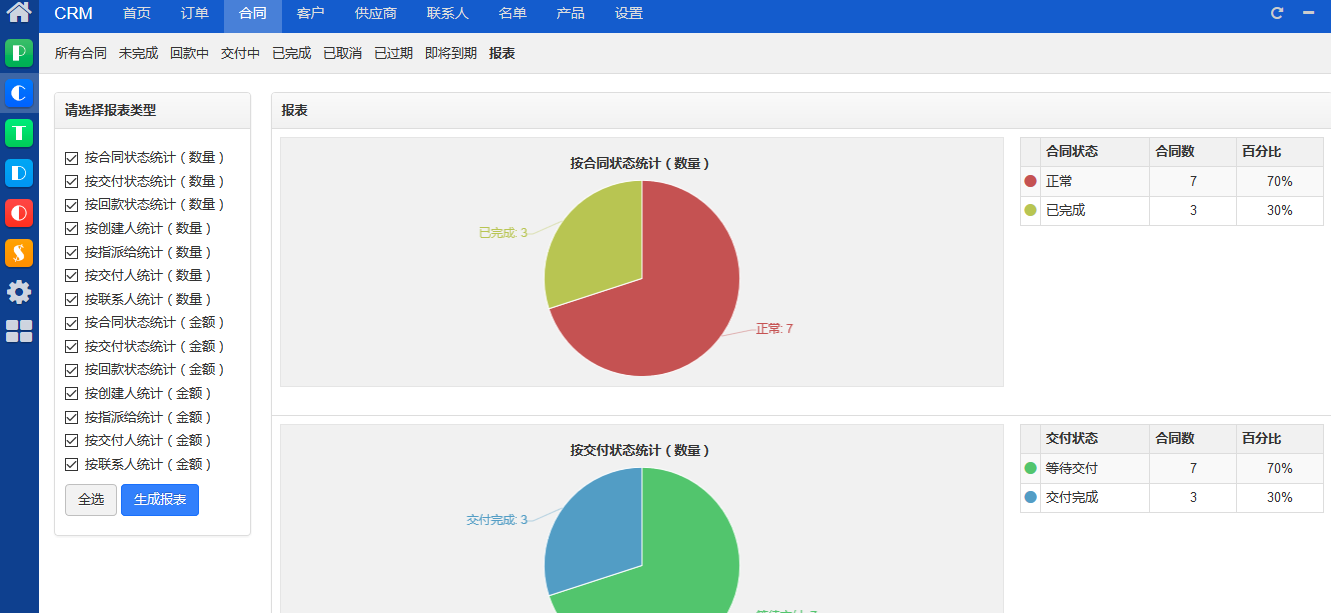Toggle 按联系人统计（数量）checkbox
1331x613 pixels.
click(x=71, y=299)
